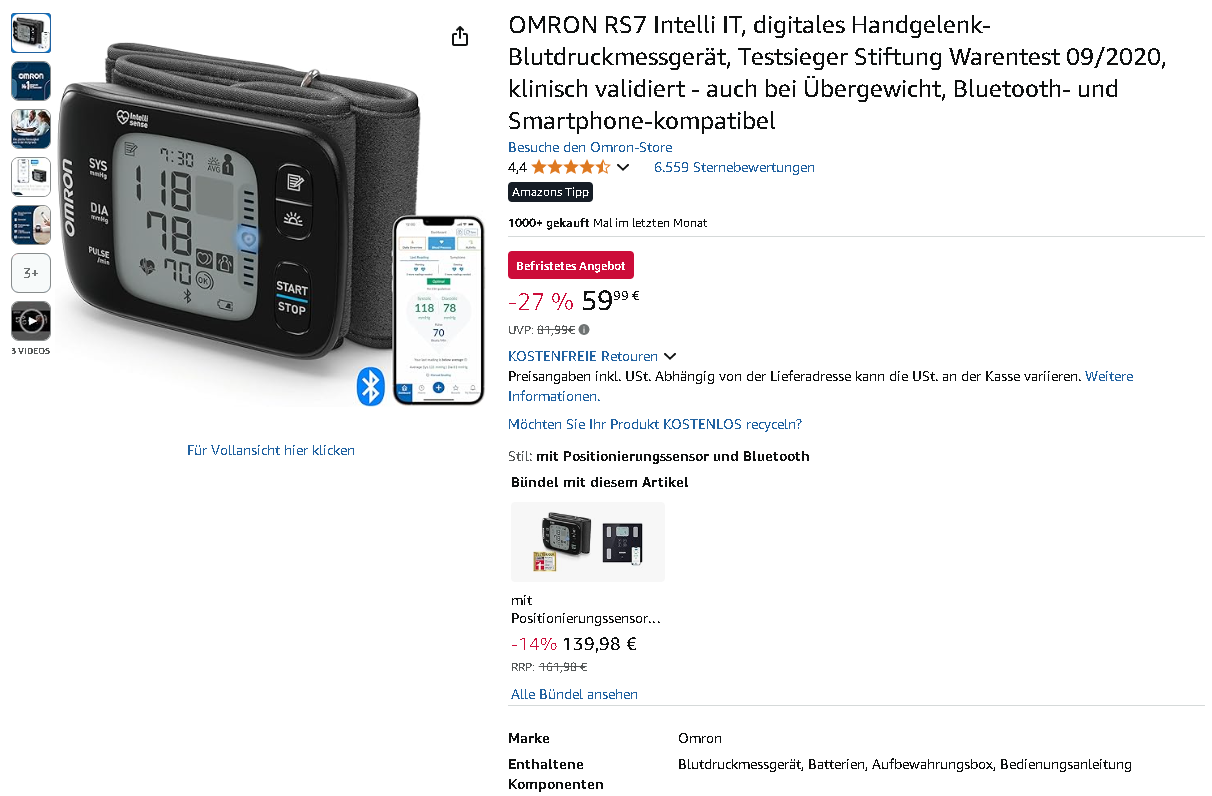Select the fifth image thumbnail in sidebar
This screenshot has width=1212, height=796.
[31, 225]
